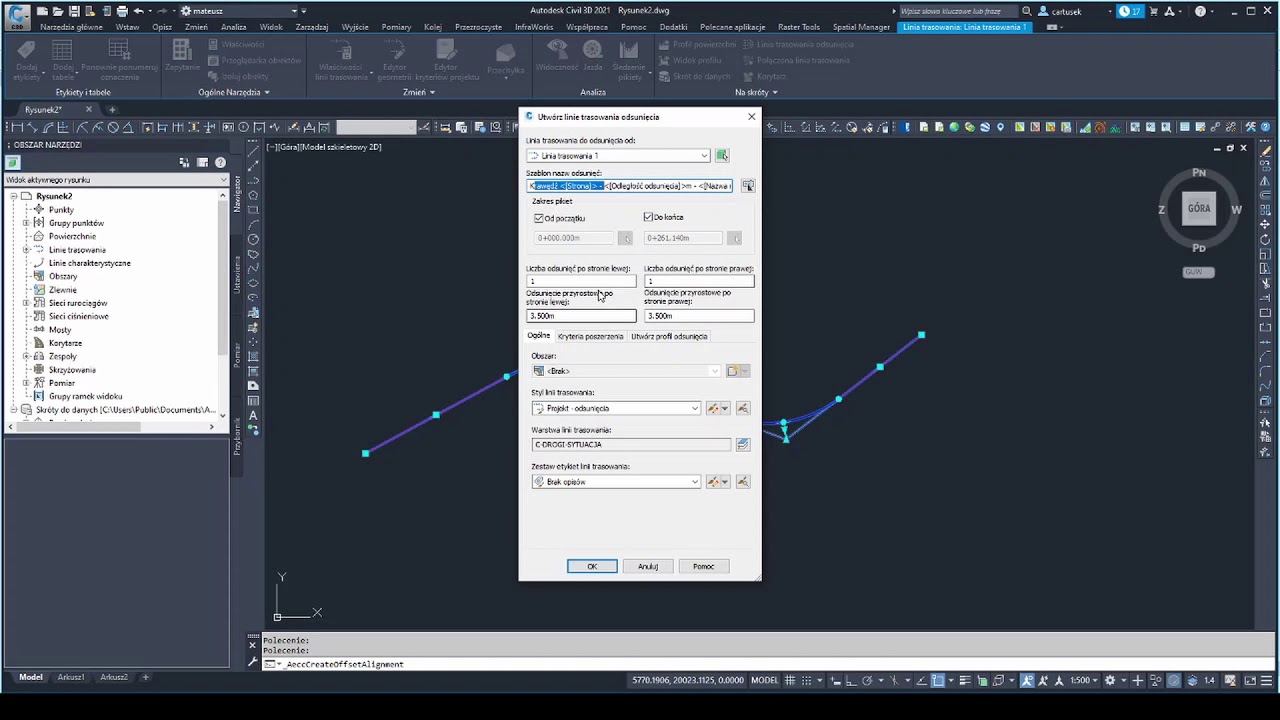1280x720 pixels.
Task: Click the Liczba odsunięć po stronie lewej field
Action: click(581, 281)
